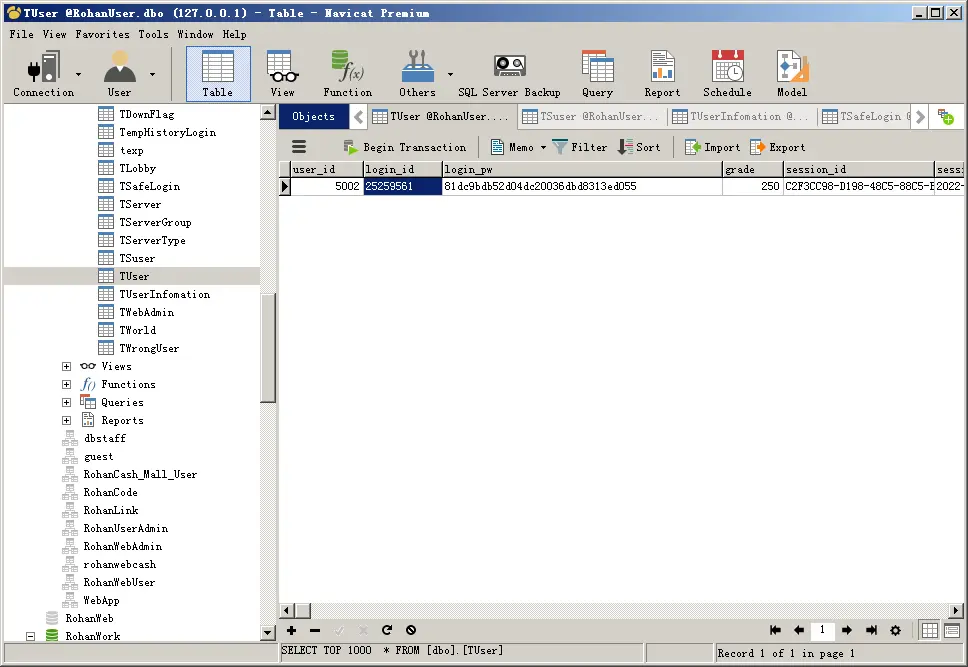Refresh table data with the reload icon
This screenshot has width=968, height=667.
pos(387,630)
